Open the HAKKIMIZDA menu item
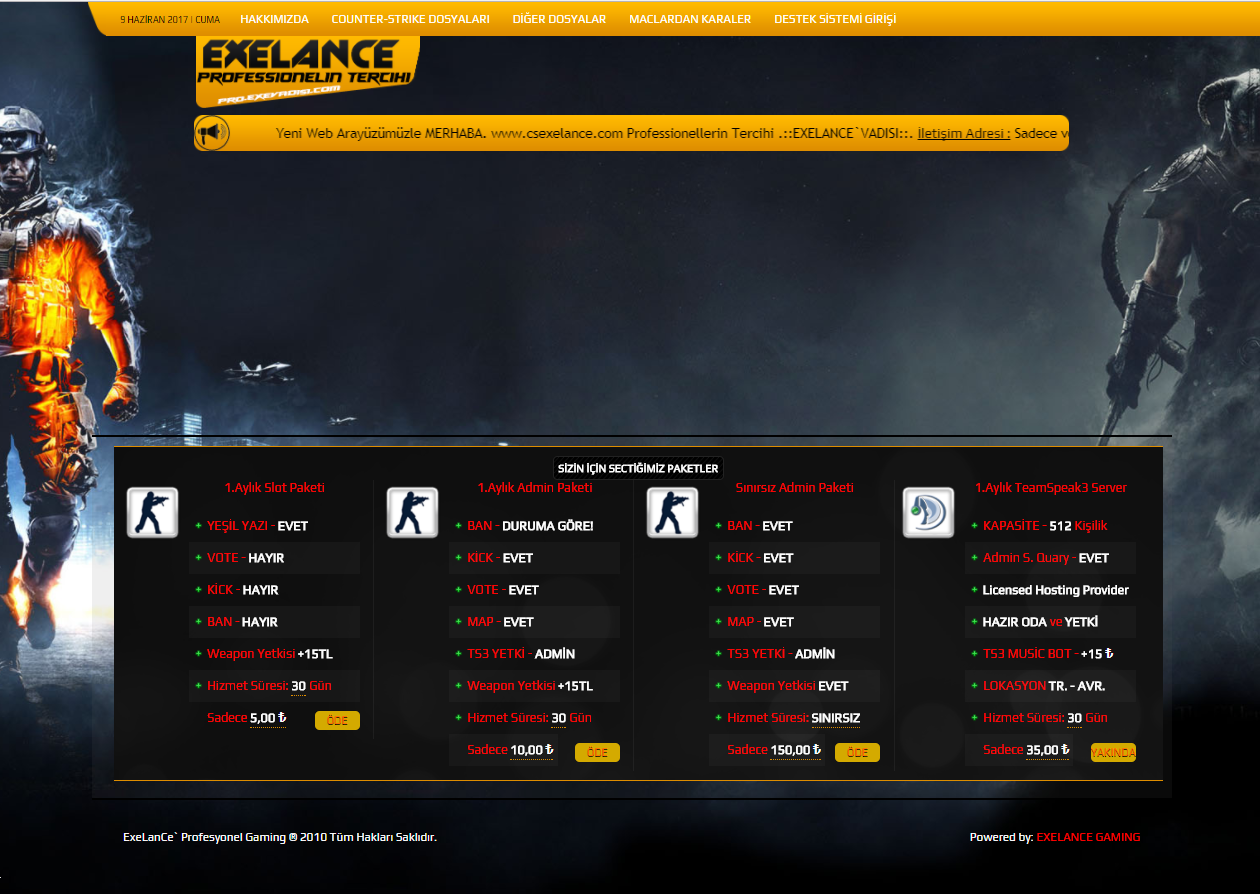 275,19
